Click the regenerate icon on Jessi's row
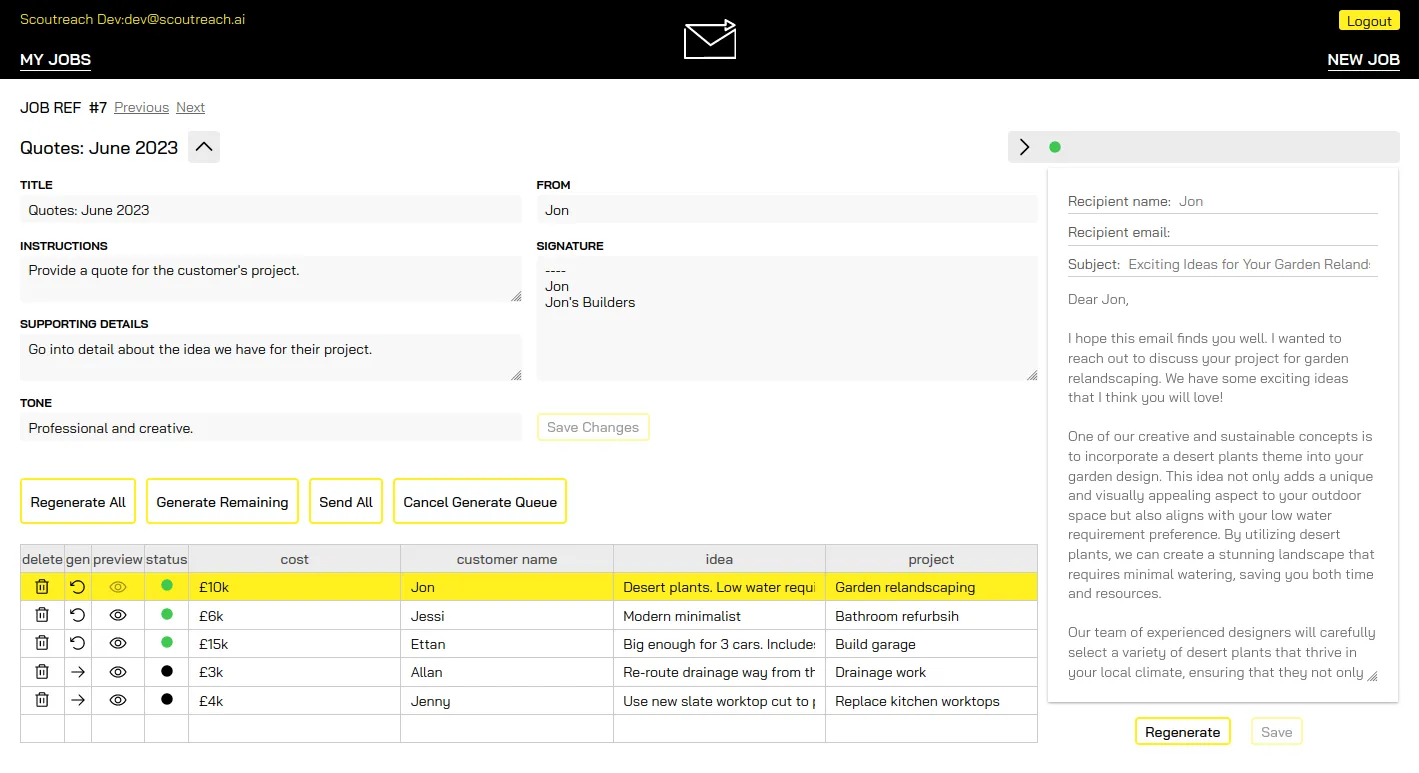Image resolution: width=1419 pixels, height=773 pixels. [78, 615]
